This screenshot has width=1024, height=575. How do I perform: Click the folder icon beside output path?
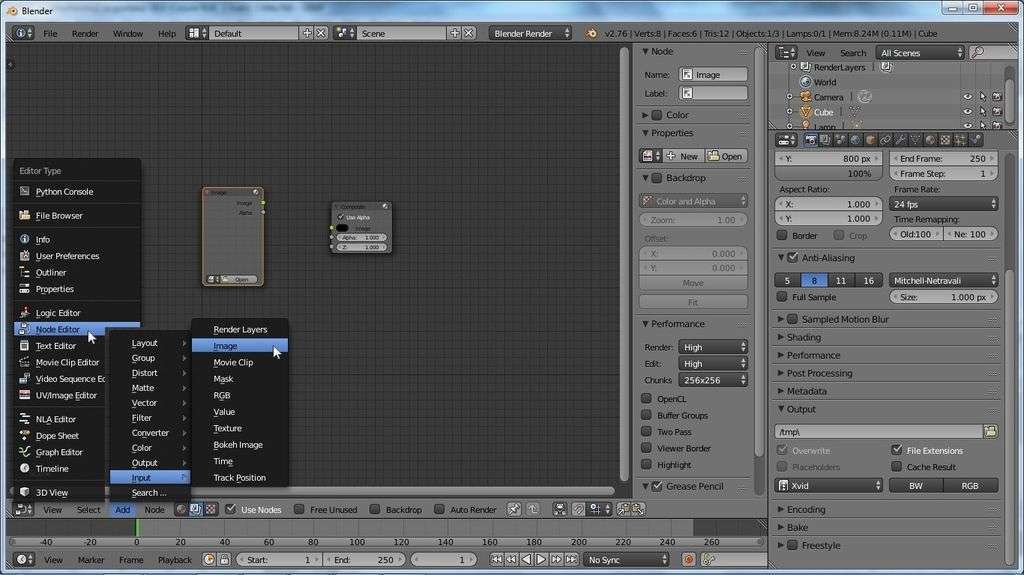[990, 431]
